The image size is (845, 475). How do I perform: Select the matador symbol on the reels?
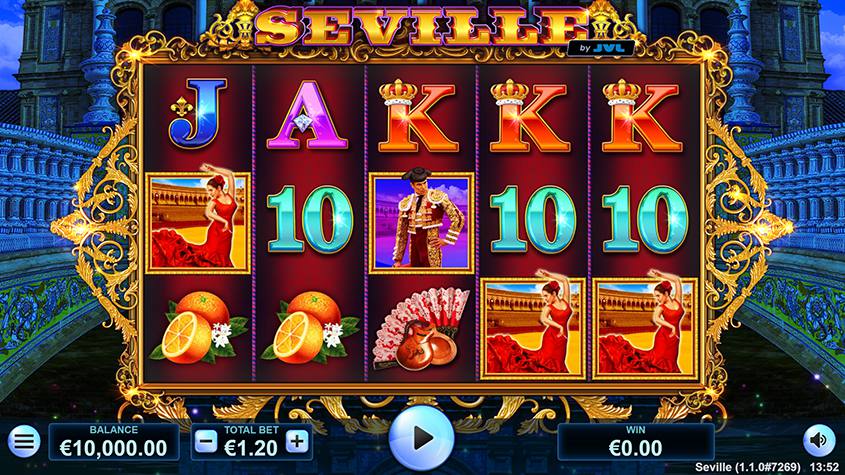point(421,222)
